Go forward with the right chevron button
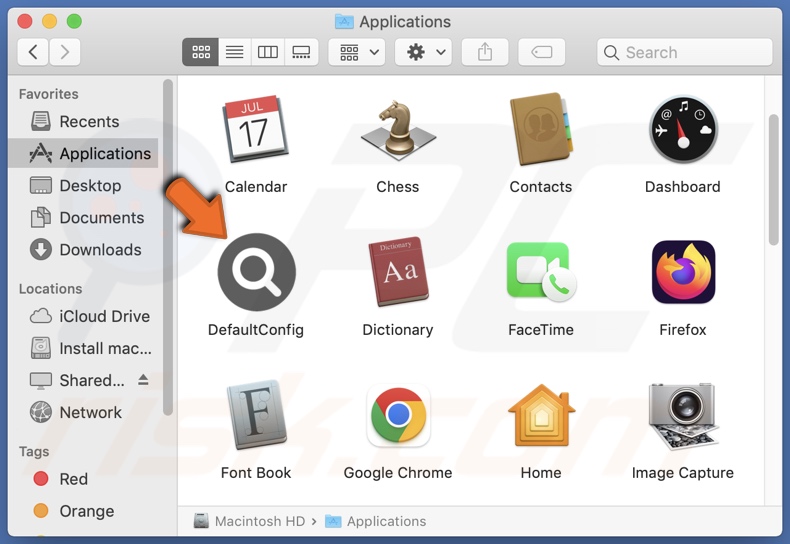The width and height of the screenshot is (790, 544). click(x=64, y=52)
